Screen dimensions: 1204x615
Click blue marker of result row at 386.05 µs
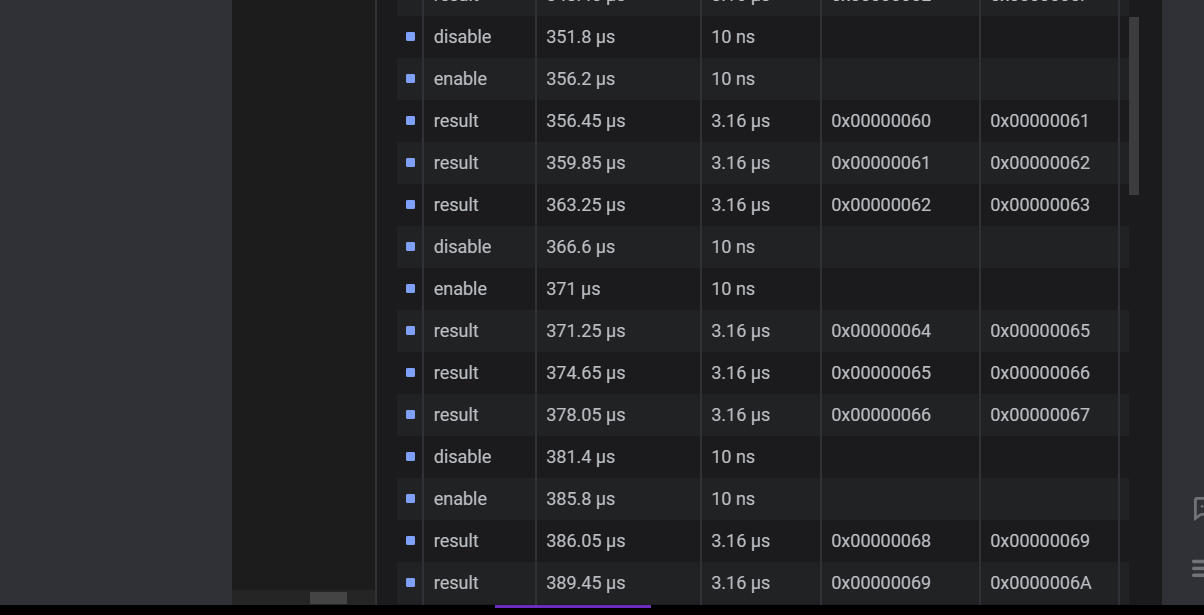[410, 541]
